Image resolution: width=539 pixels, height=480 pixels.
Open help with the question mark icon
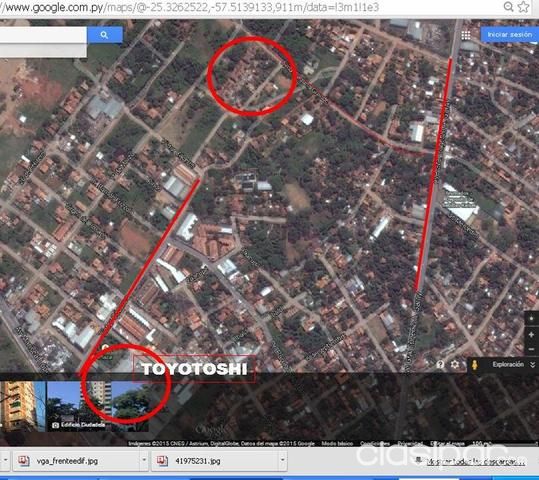[440, 364]
